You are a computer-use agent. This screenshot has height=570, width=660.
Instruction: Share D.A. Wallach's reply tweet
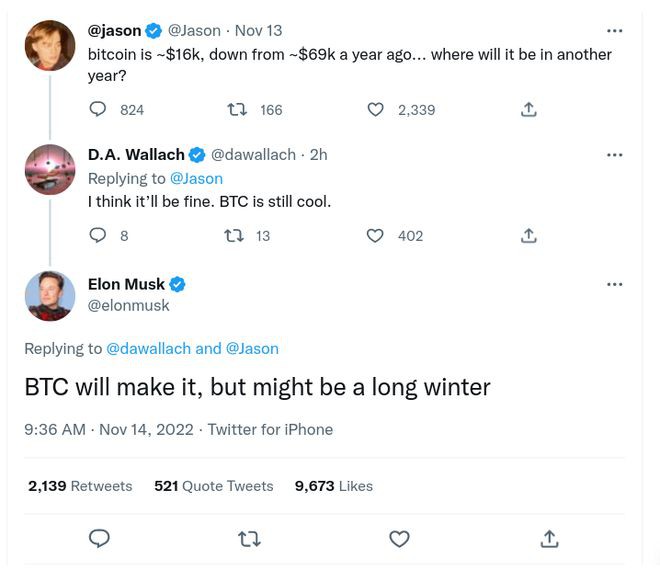tap(529, 236)
